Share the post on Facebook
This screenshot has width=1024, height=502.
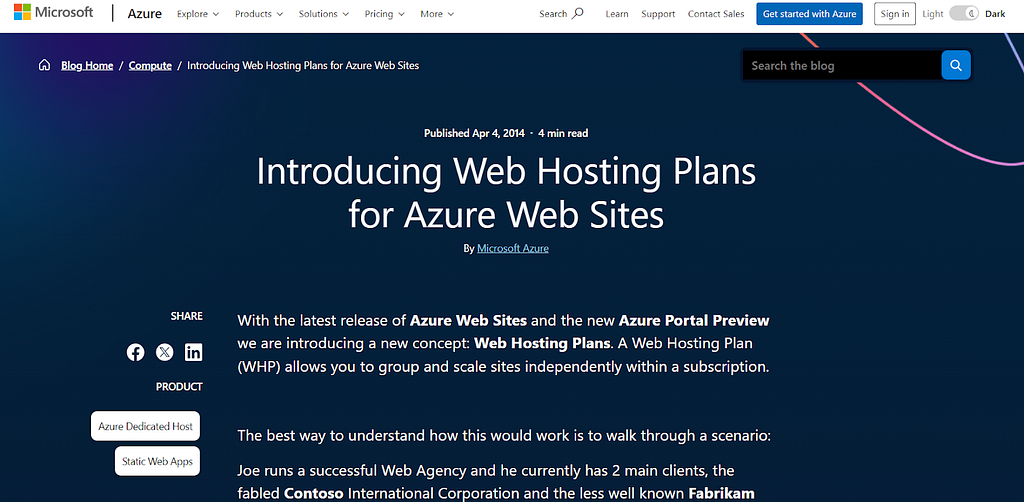[x=135, y=353]
